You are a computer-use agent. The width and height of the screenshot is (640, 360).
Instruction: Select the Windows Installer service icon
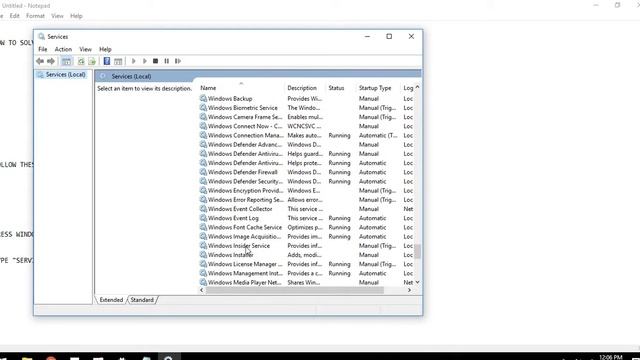(203, 255)
